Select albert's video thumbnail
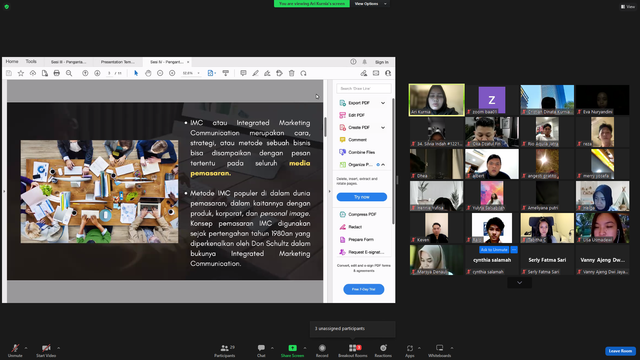This screenshot has height=360, width=640. pyautogui.click(x=492, y=164)
